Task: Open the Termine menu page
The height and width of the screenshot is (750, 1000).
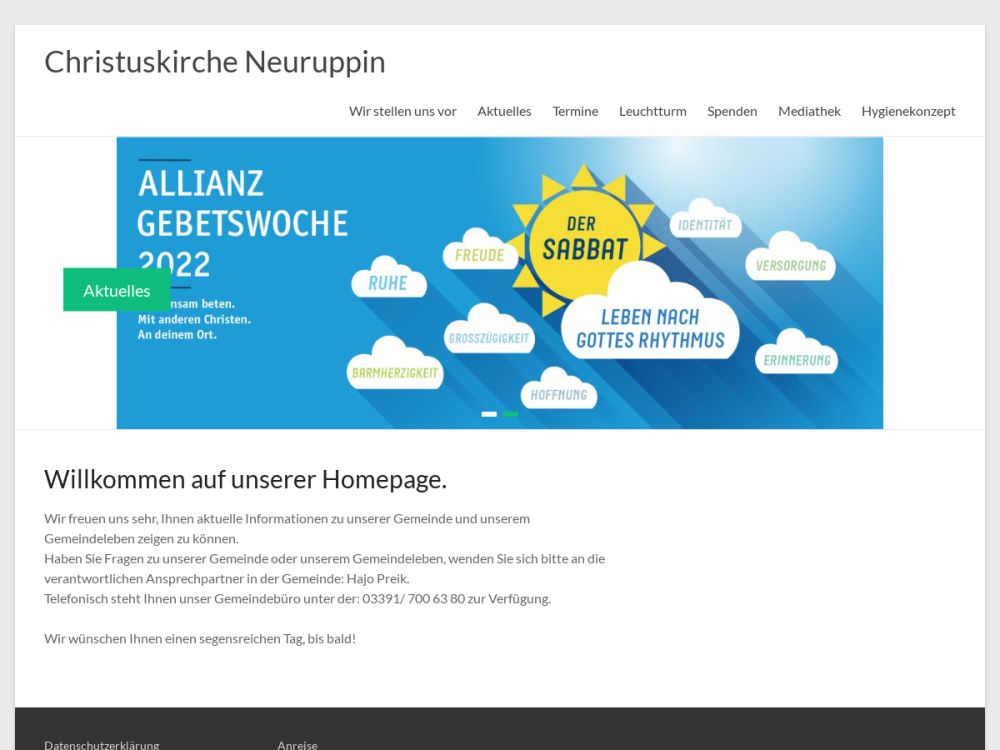Action: 575,111
